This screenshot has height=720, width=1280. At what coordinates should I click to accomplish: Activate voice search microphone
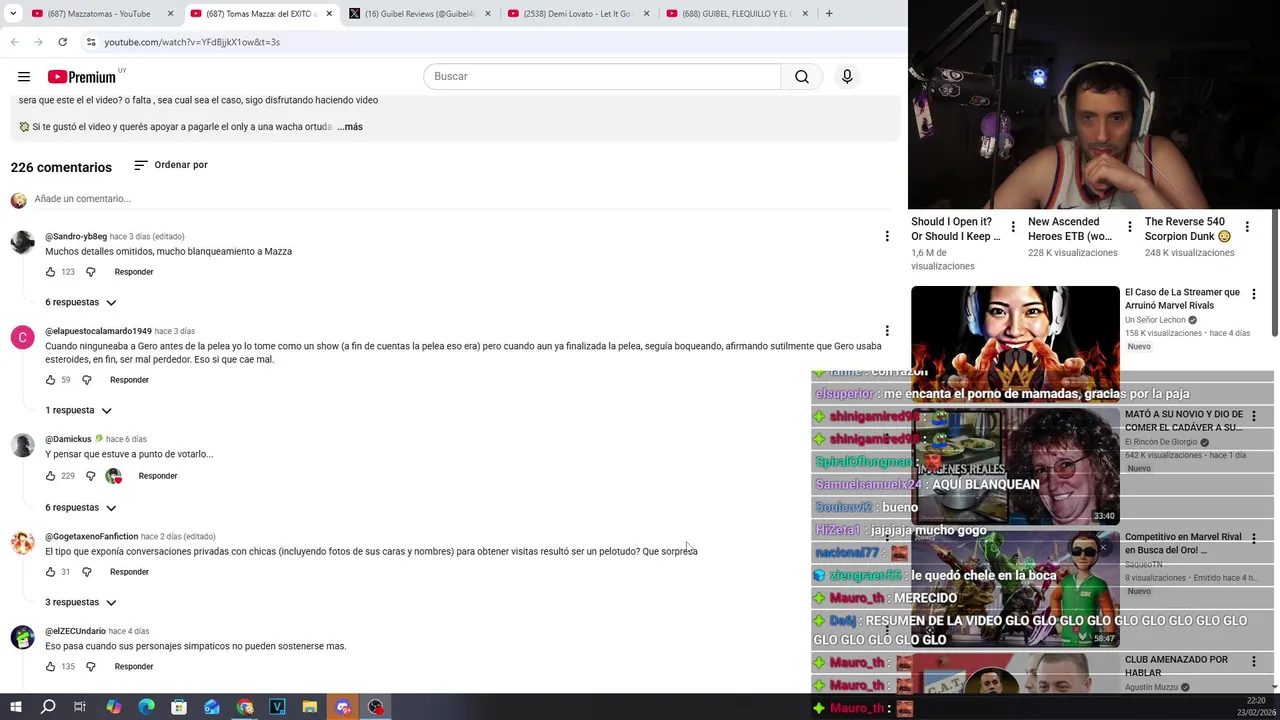(847, 77)
